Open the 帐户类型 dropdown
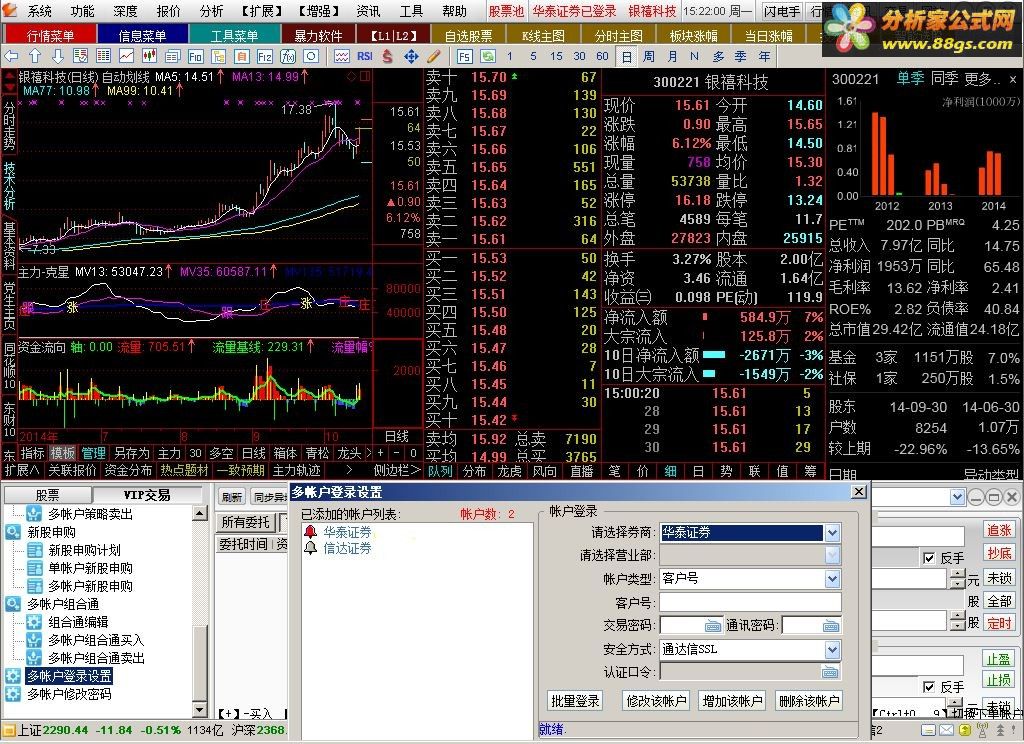Viewport: 1024px width, 744px height. pos(832,579)
